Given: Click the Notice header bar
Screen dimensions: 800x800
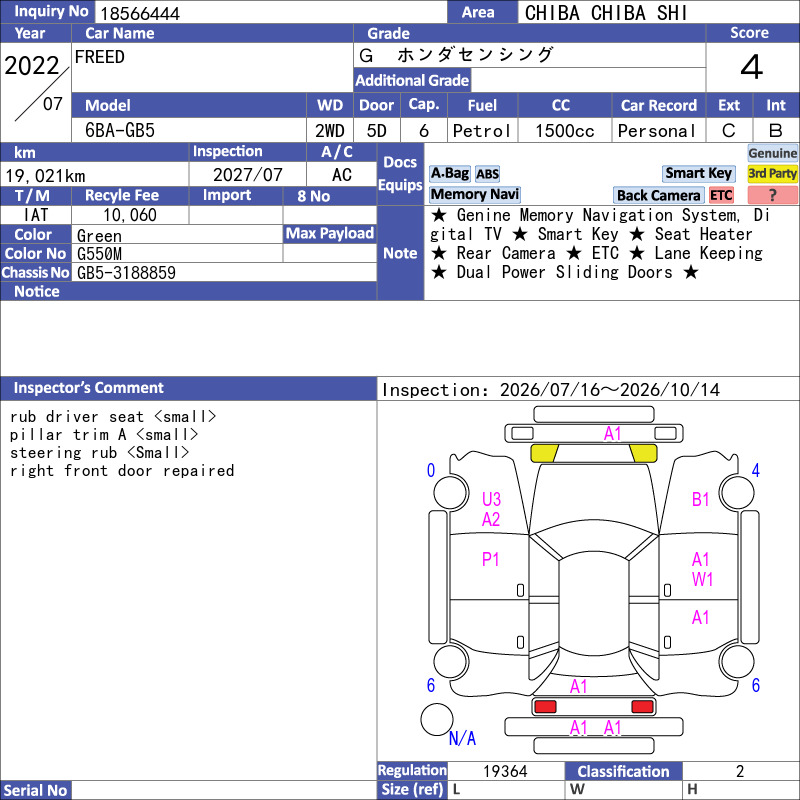Looking at the screenshot, I should tap(189, 291).
